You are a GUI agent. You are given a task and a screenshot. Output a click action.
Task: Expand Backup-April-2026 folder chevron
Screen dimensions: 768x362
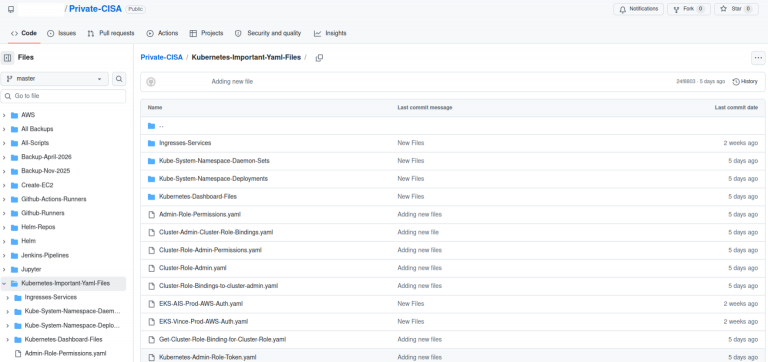[x=4, y=157]
